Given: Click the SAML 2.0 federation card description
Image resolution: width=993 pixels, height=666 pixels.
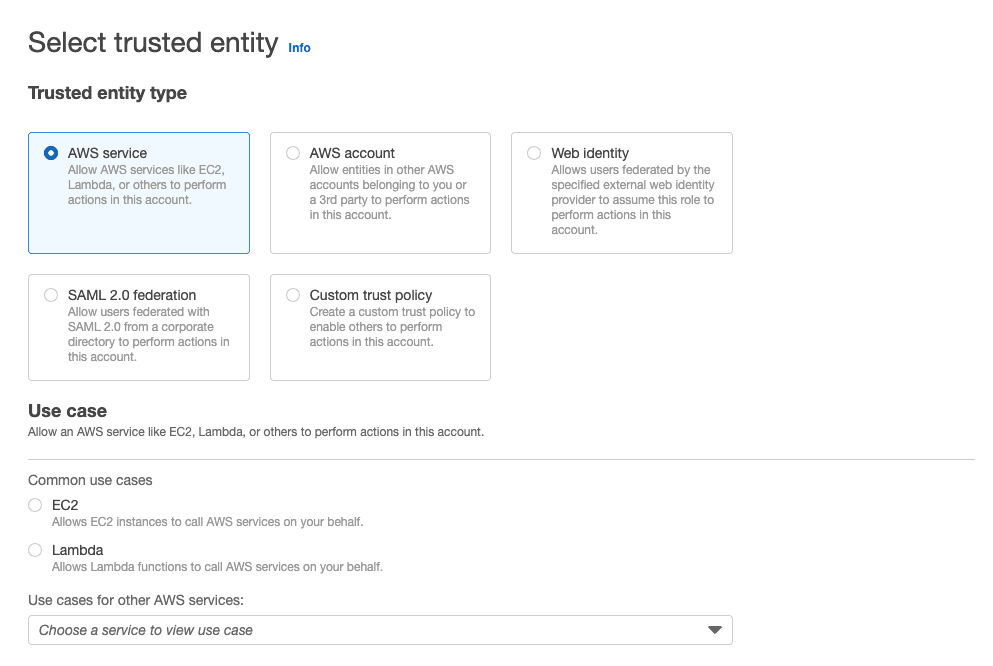Looking at the screenshot, I should click(x=148, y=334).
